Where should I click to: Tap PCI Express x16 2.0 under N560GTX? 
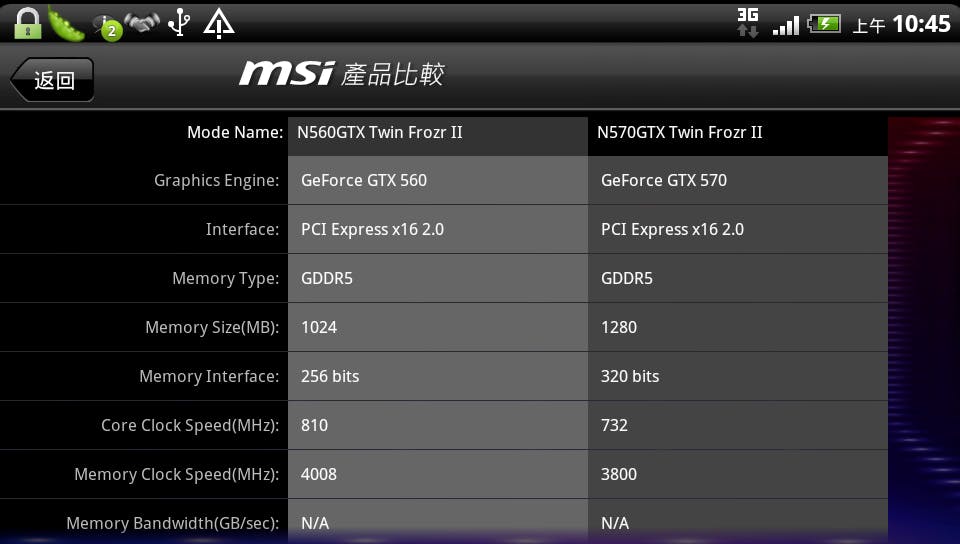coord(438,229)
